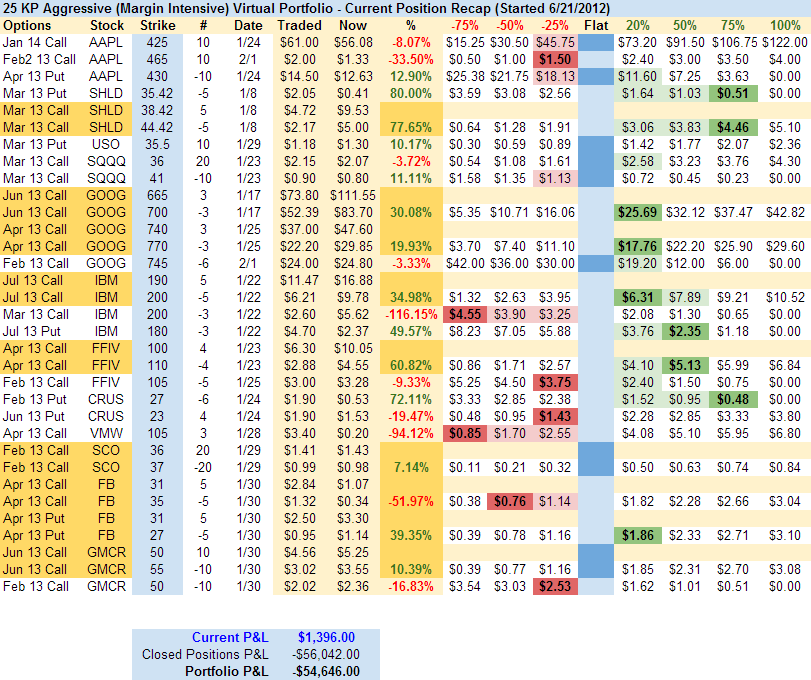811x680 pixels.
Task: Click the Closed Positions P&L label
Action: coord(211,654)
